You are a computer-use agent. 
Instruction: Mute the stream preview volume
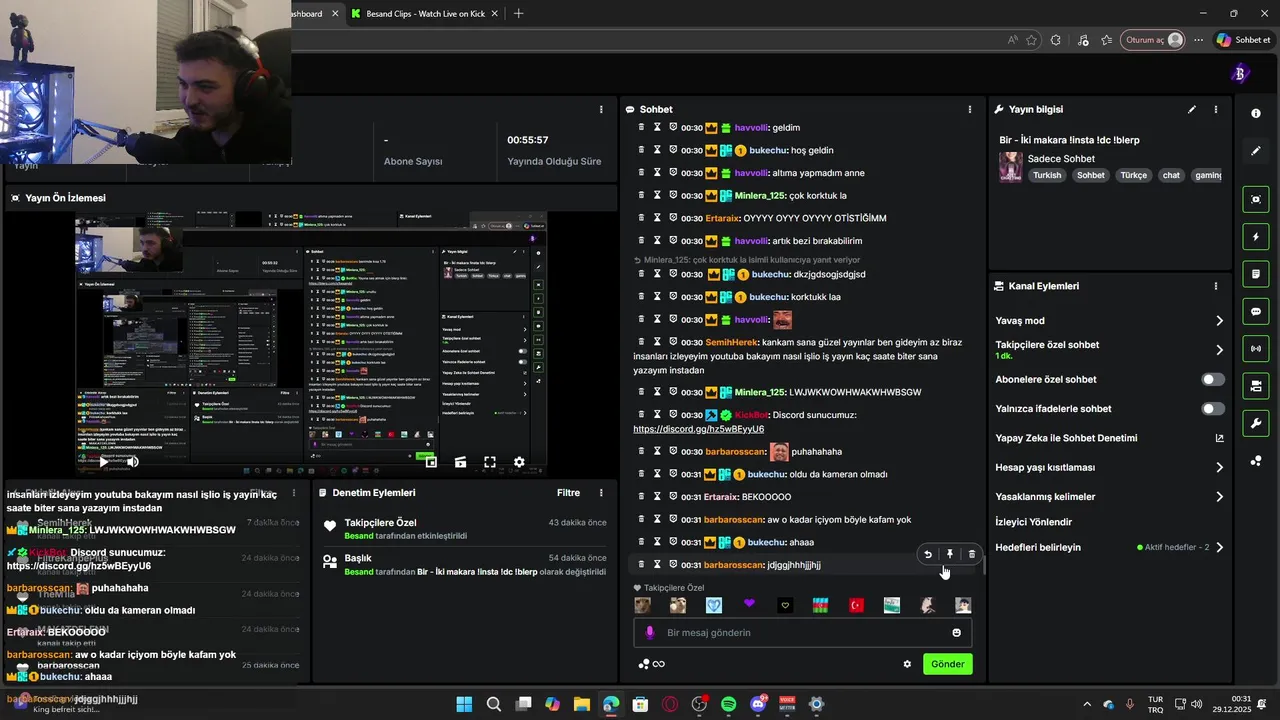(x=132, y=462)
